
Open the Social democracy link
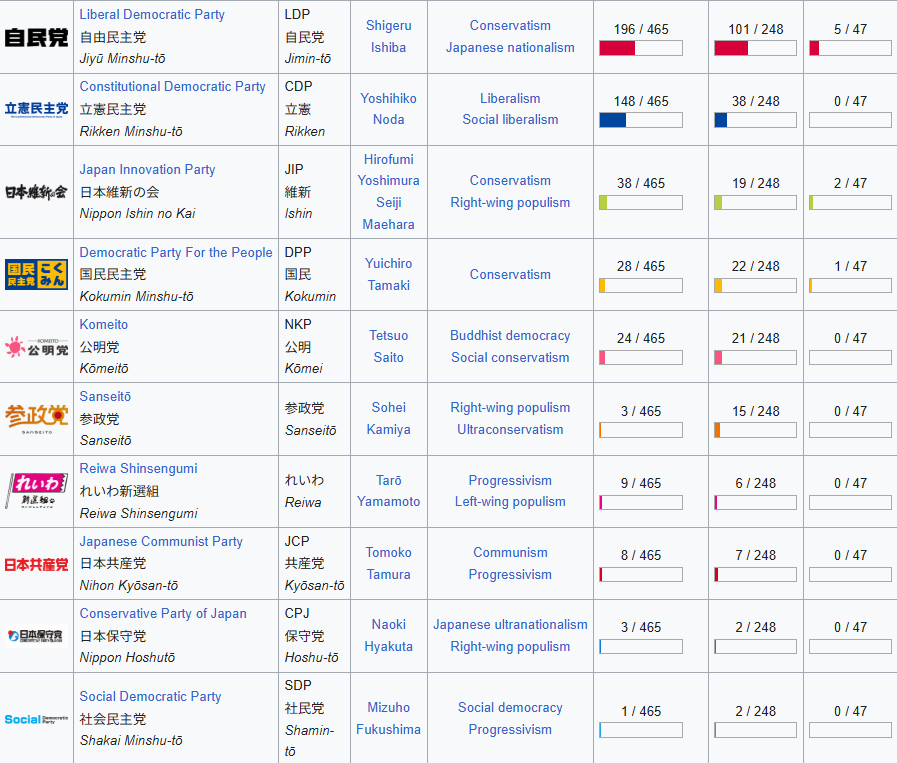pyautogui.click(x=510, y=708)
